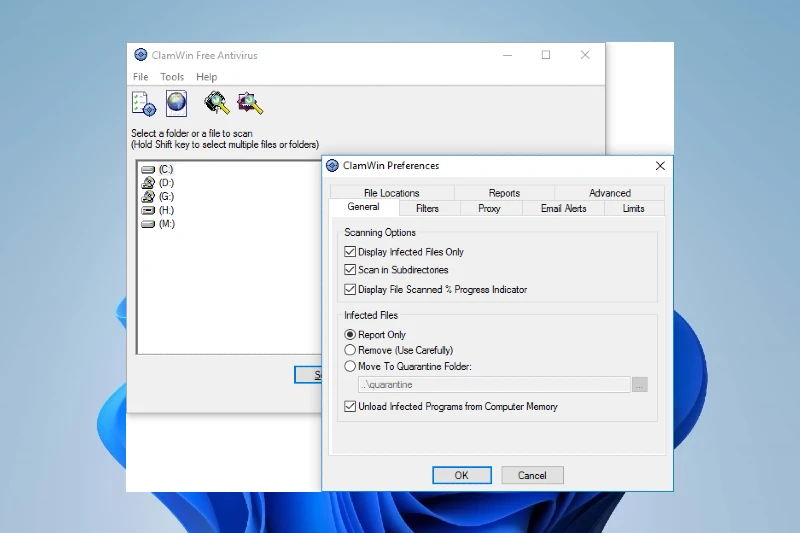The height and width of the screenshot is (533, 800).
Task: Switch to the Reports tab
Action: click(x=504, y=193)
